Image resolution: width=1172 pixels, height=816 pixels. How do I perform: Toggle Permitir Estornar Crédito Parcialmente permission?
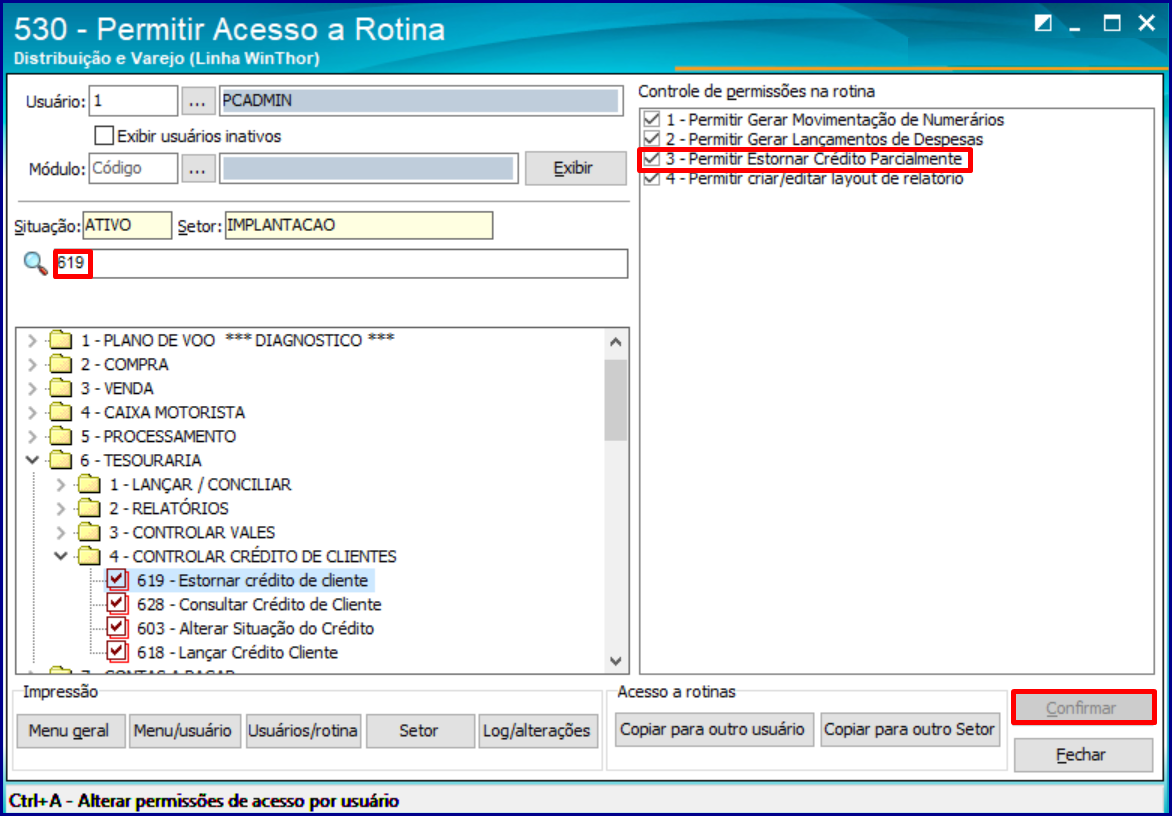point(653,160)
